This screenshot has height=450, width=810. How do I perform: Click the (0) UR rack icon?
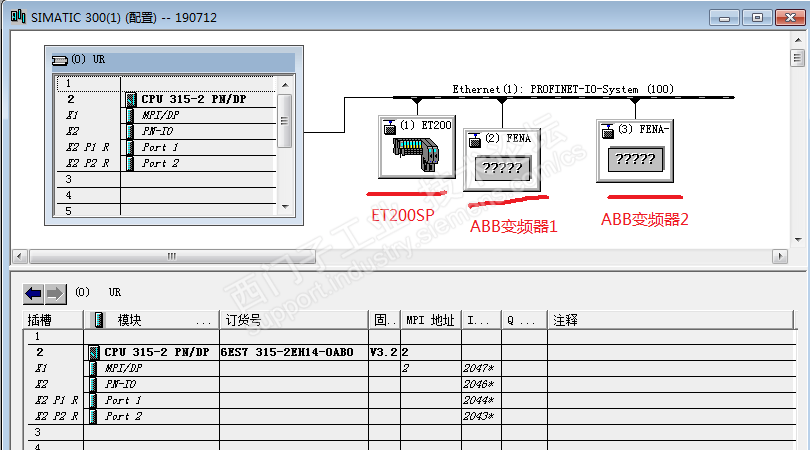[x=60, y=60]
